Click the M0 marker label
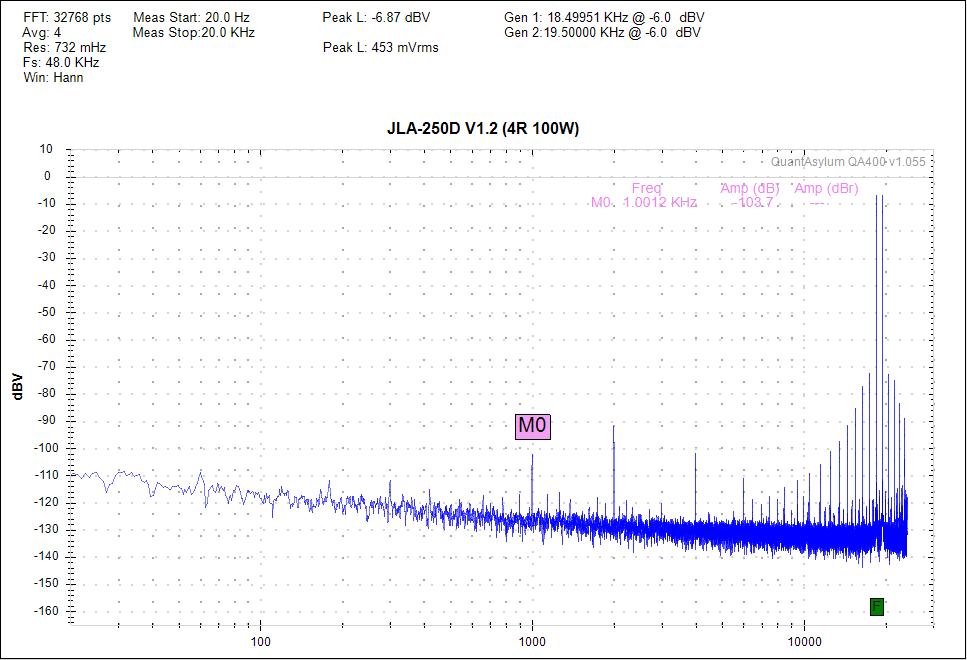The height and width of the screenshot is (660, 967). pyautogui.click(x=533, y=426)
